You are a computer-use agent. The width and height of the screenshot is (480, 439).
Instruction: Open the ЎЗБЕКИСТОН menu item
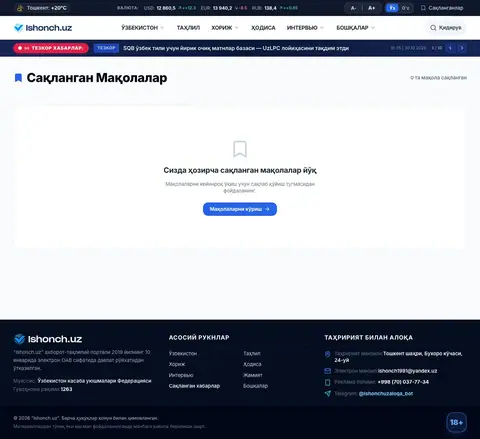[140, 28]
